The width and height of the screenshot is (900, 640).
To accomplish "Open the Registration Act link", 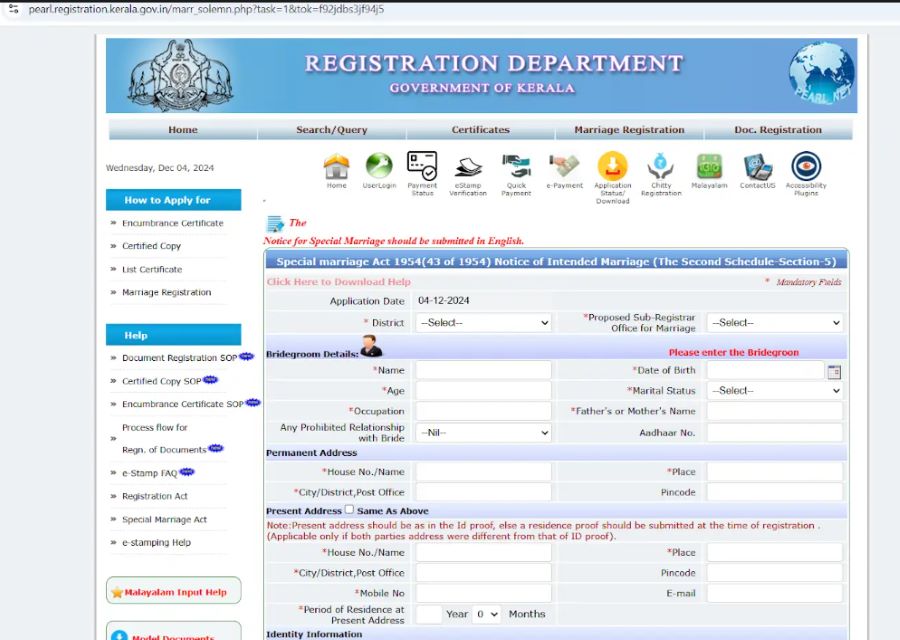I will (x=155, y=496).
